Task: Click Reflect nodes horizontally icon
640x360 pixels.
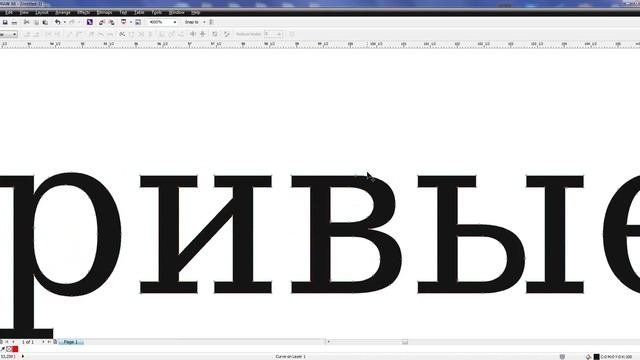Action: pyautogui.click(x=193, y=34)
